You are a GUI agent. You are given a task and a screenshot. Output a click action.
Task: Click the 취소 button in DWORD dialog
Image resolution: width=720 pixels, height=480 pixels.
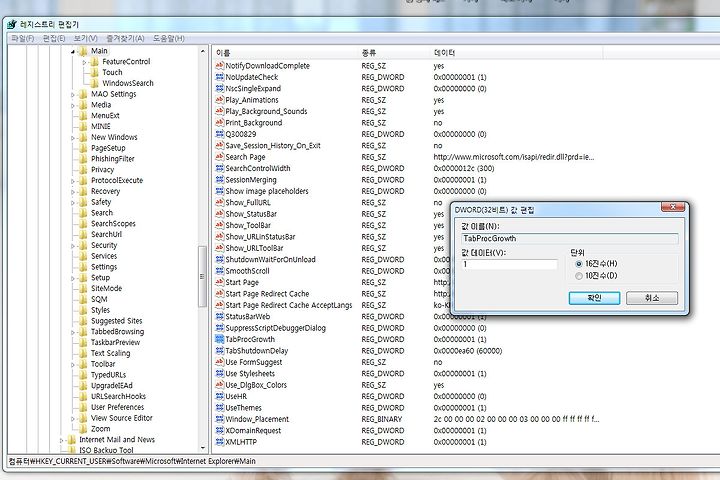(652, 298)
